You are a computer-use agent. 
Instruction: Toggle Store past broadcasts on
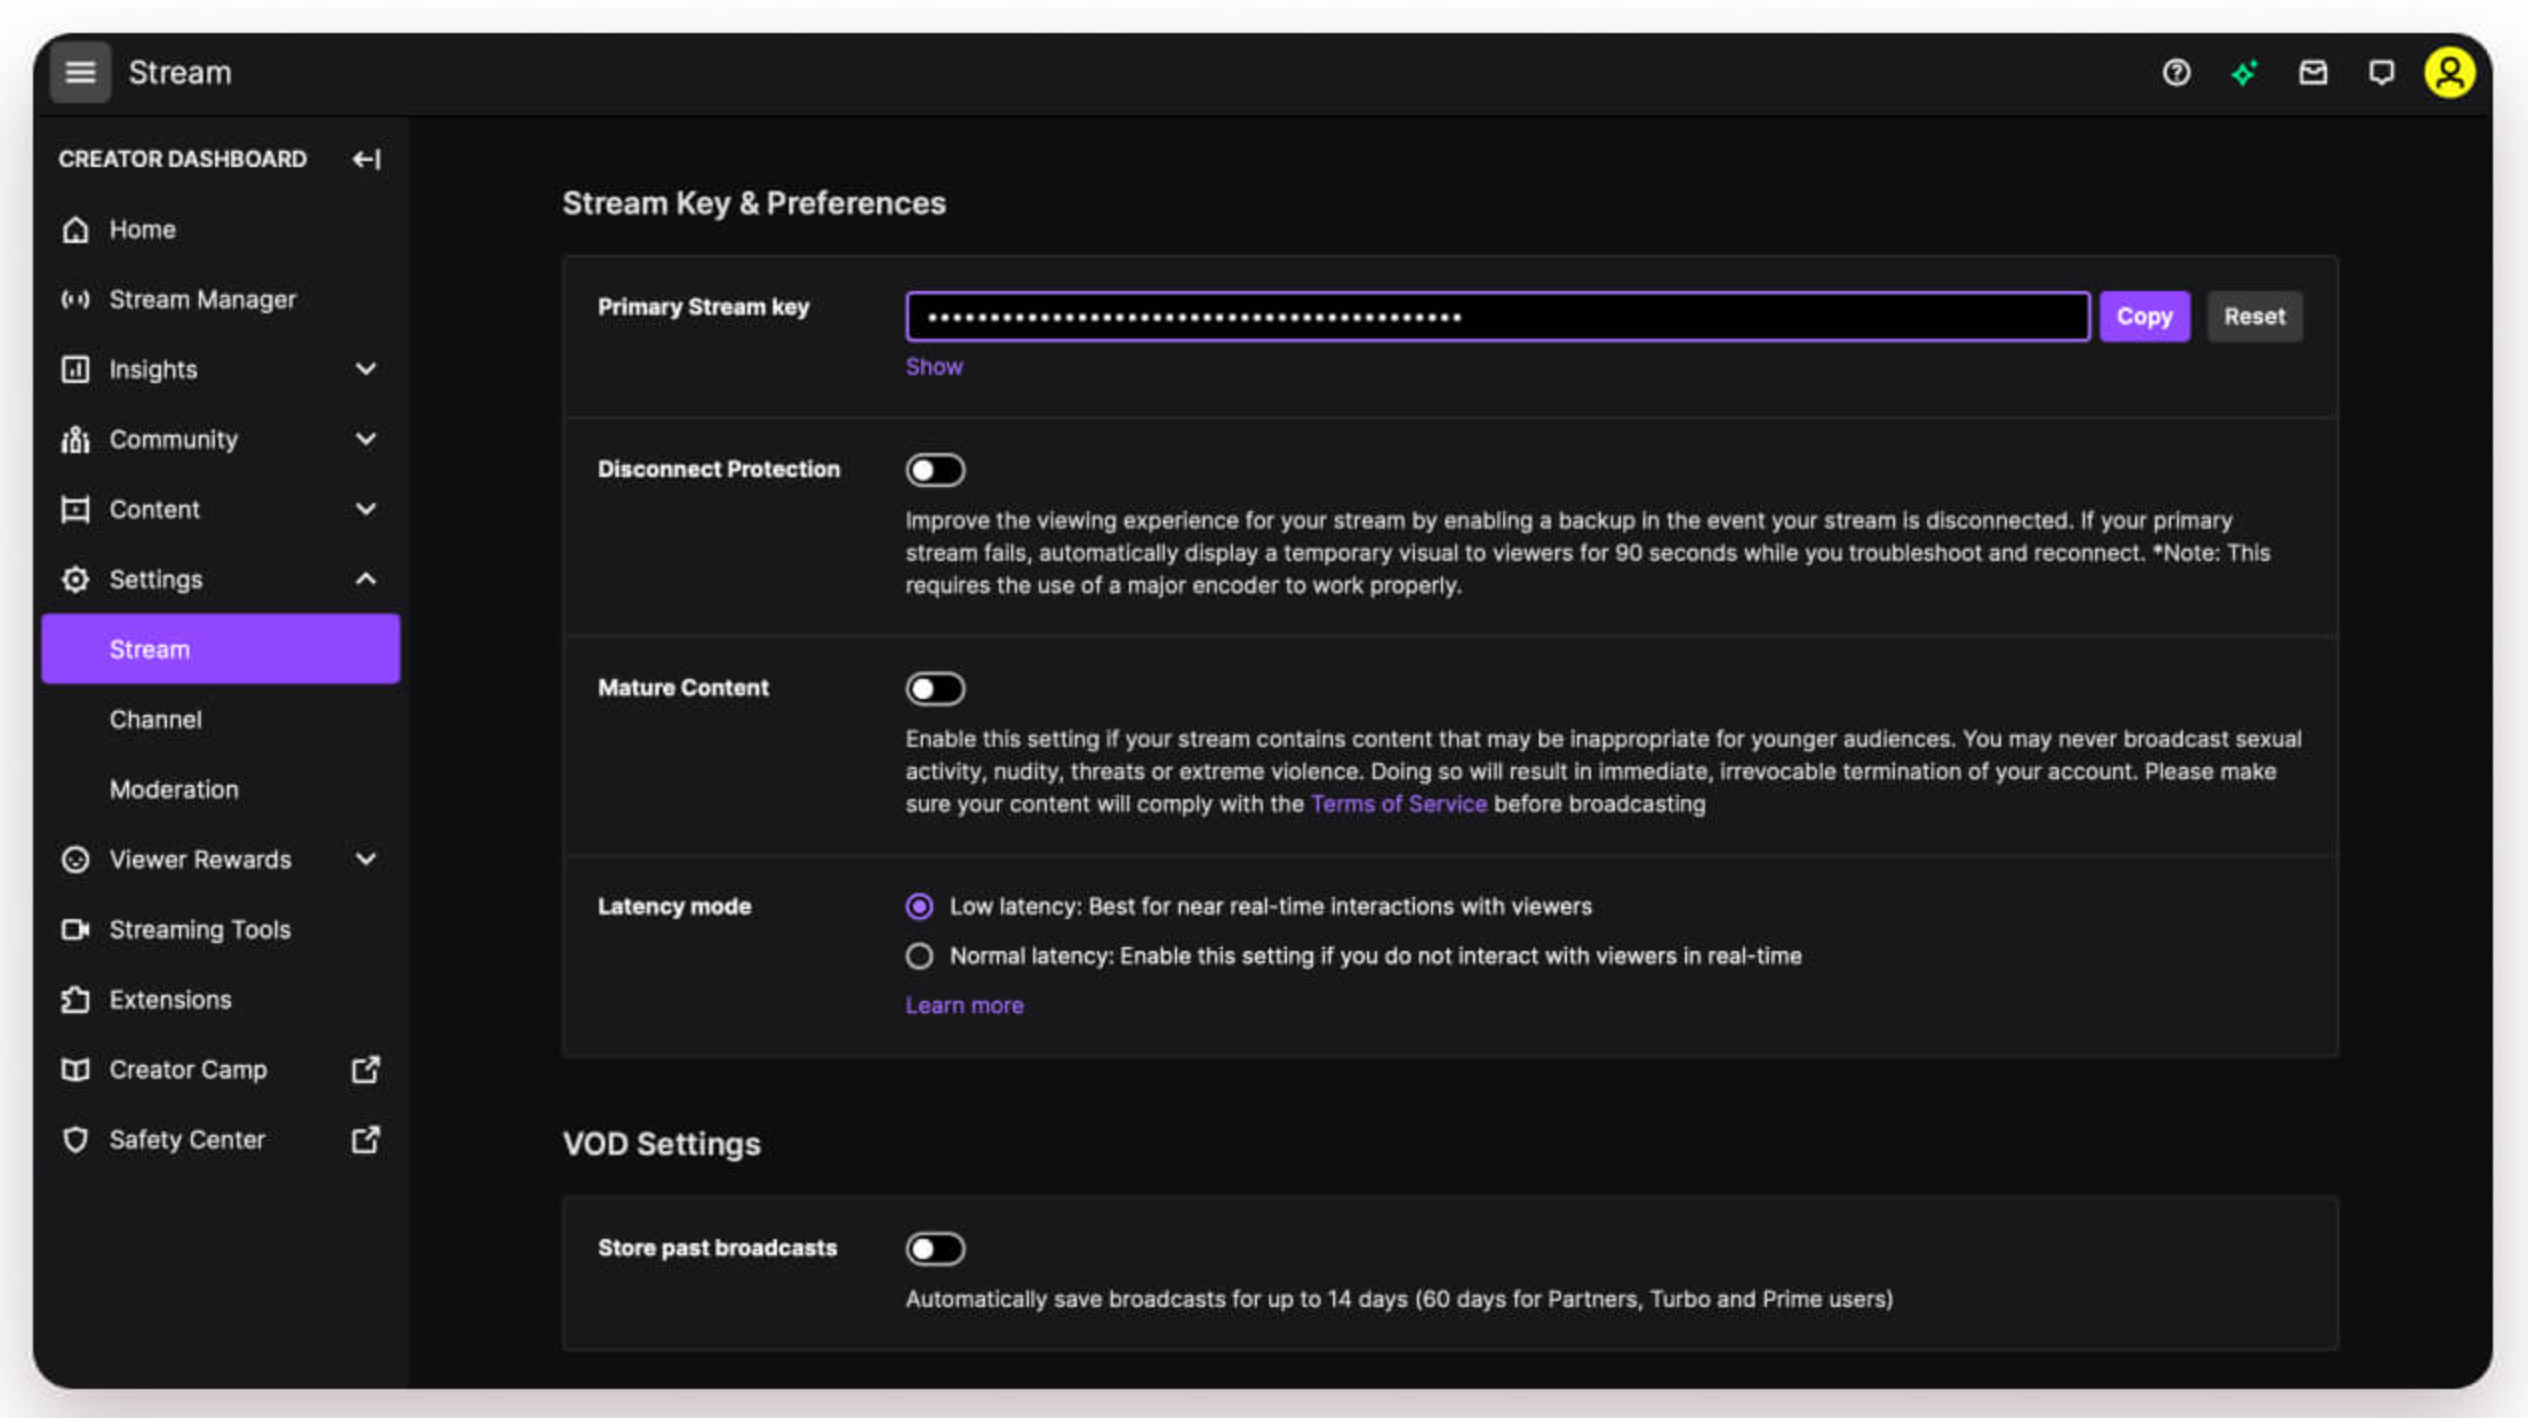(935, 1249)
